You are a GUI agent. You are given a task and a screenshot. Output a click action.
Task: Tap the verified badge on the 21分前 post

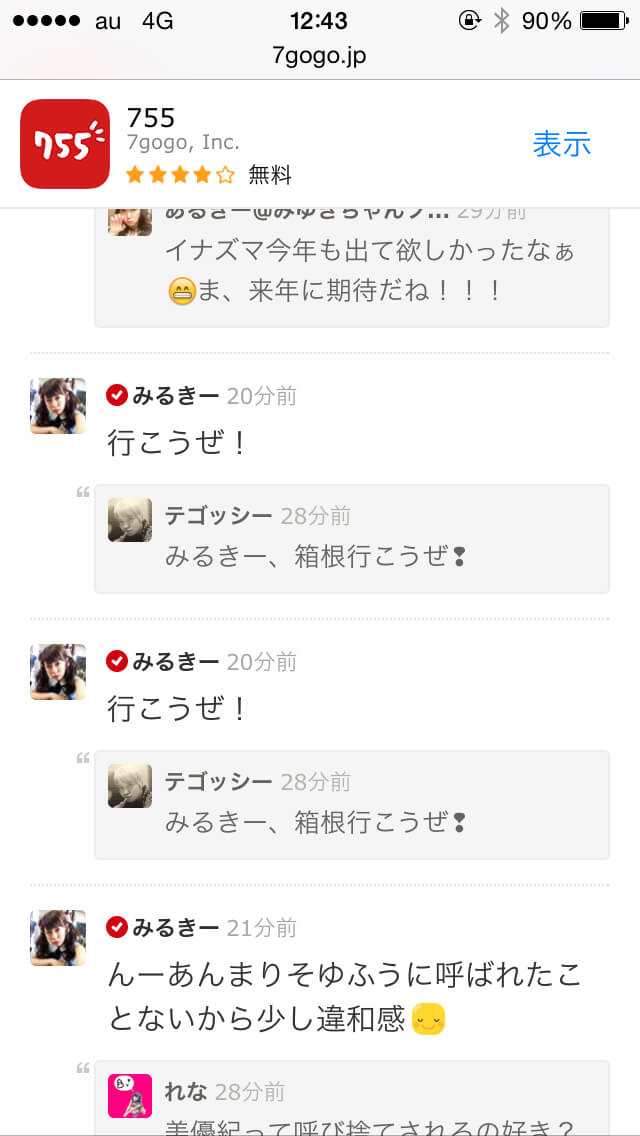pos(117,927)
